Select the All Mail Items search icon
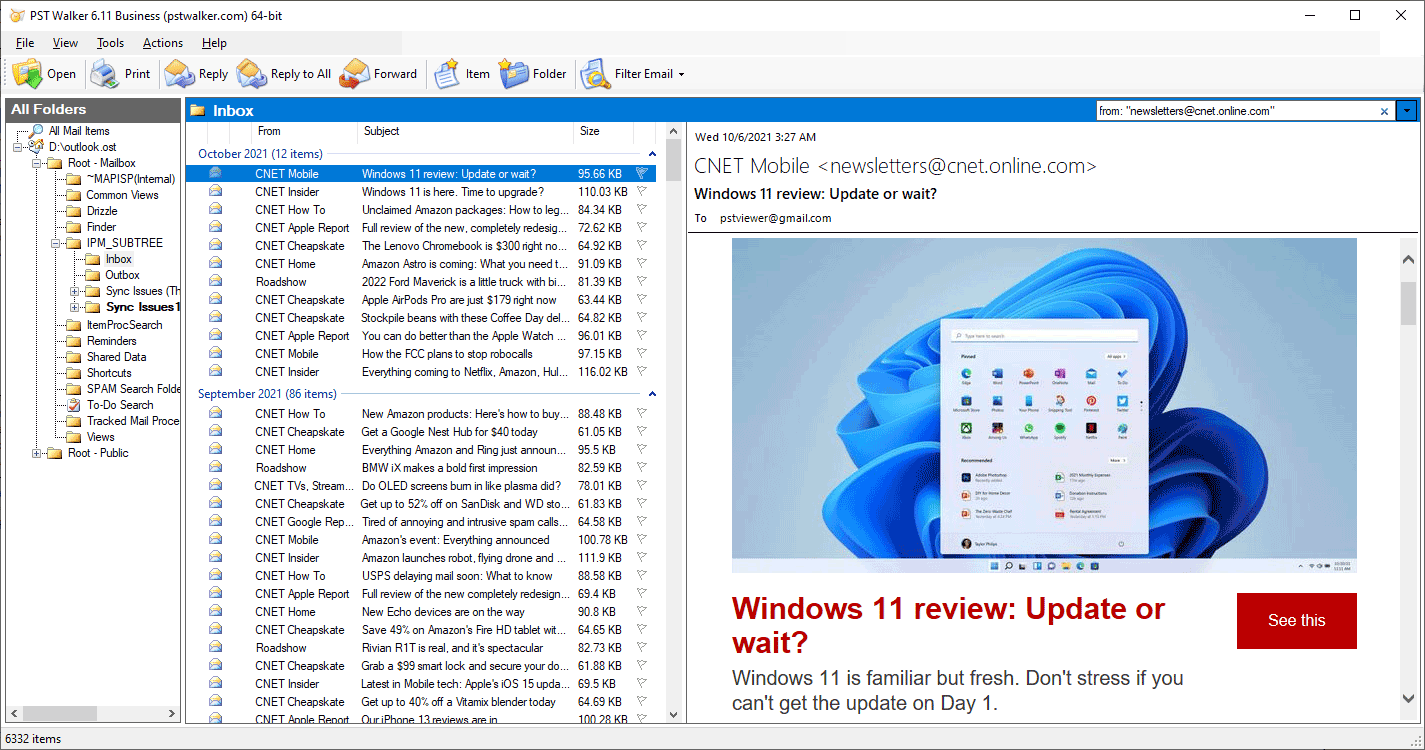 click(x=37, y=131)
